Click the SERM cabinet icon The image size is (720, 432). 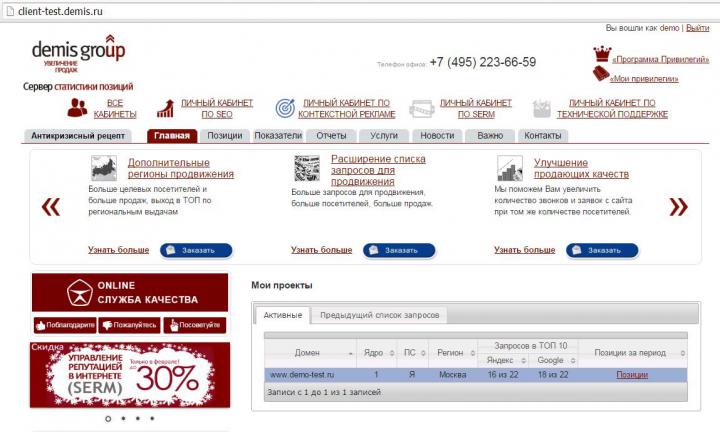[x=422, y=109]
